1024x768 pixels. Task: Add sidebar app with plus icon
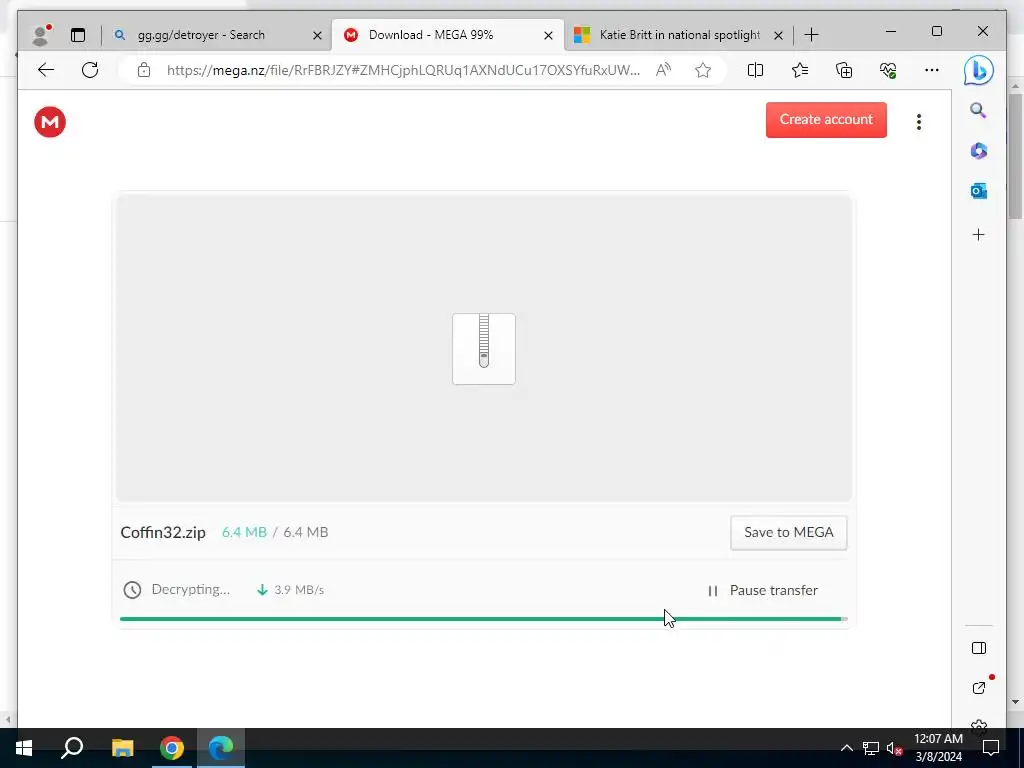(x=978, y=234)
